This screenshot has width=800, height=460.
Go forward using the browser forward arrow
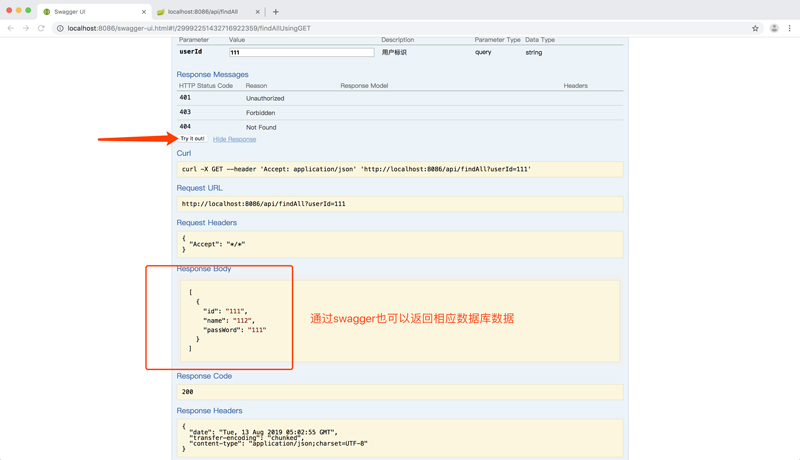tap(26, 28)
